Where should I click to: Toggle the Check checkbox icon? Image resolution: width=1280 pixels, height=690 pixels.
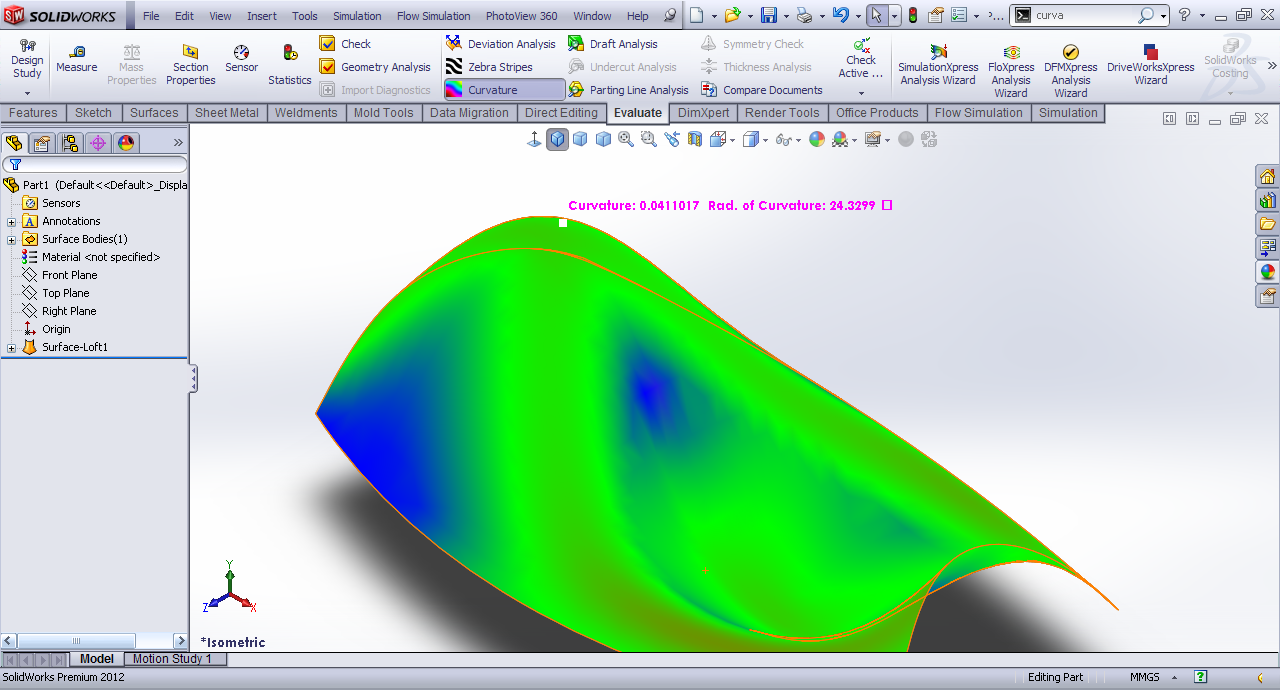tap(327, 44)
